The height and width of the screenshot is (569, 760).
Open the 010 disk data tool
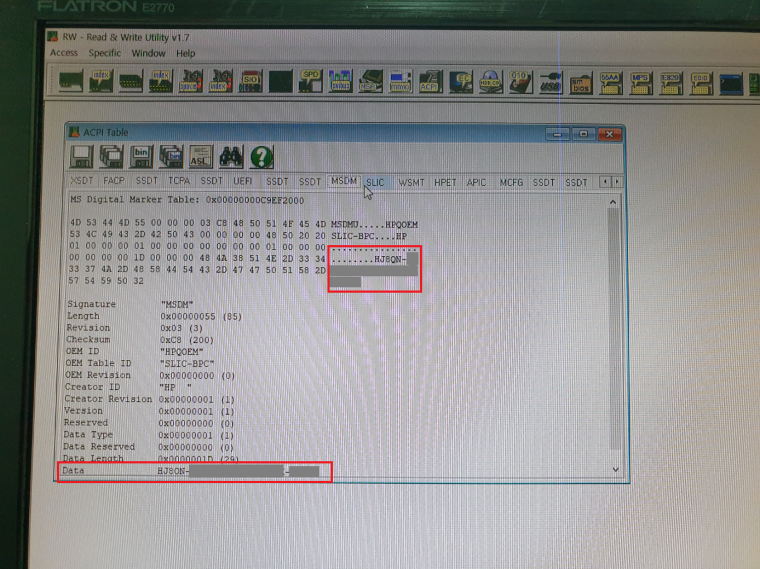[521, 81]
